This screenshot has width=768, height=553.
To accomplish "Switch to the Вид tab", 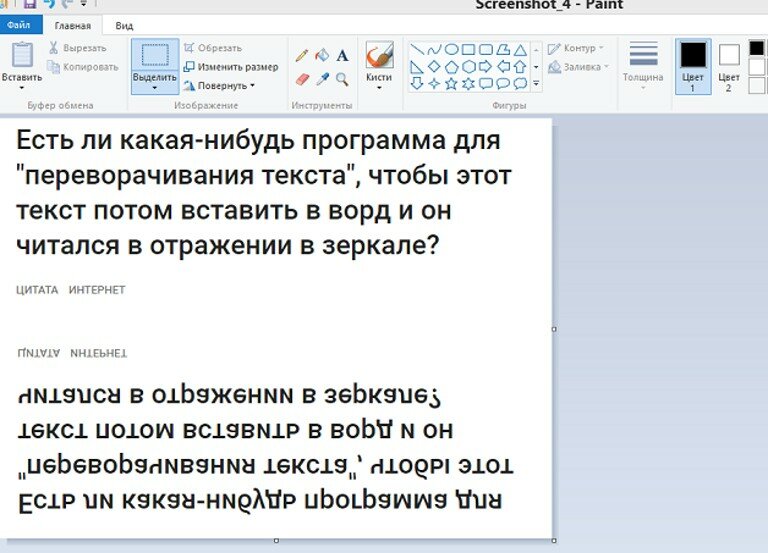I will coord(124,25).
